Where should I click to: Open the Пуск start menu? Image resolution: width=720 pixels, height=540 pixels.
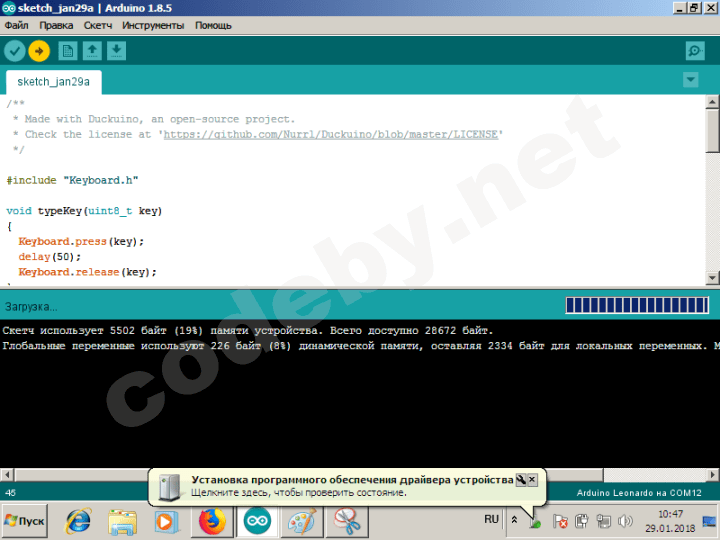point(24,521)
